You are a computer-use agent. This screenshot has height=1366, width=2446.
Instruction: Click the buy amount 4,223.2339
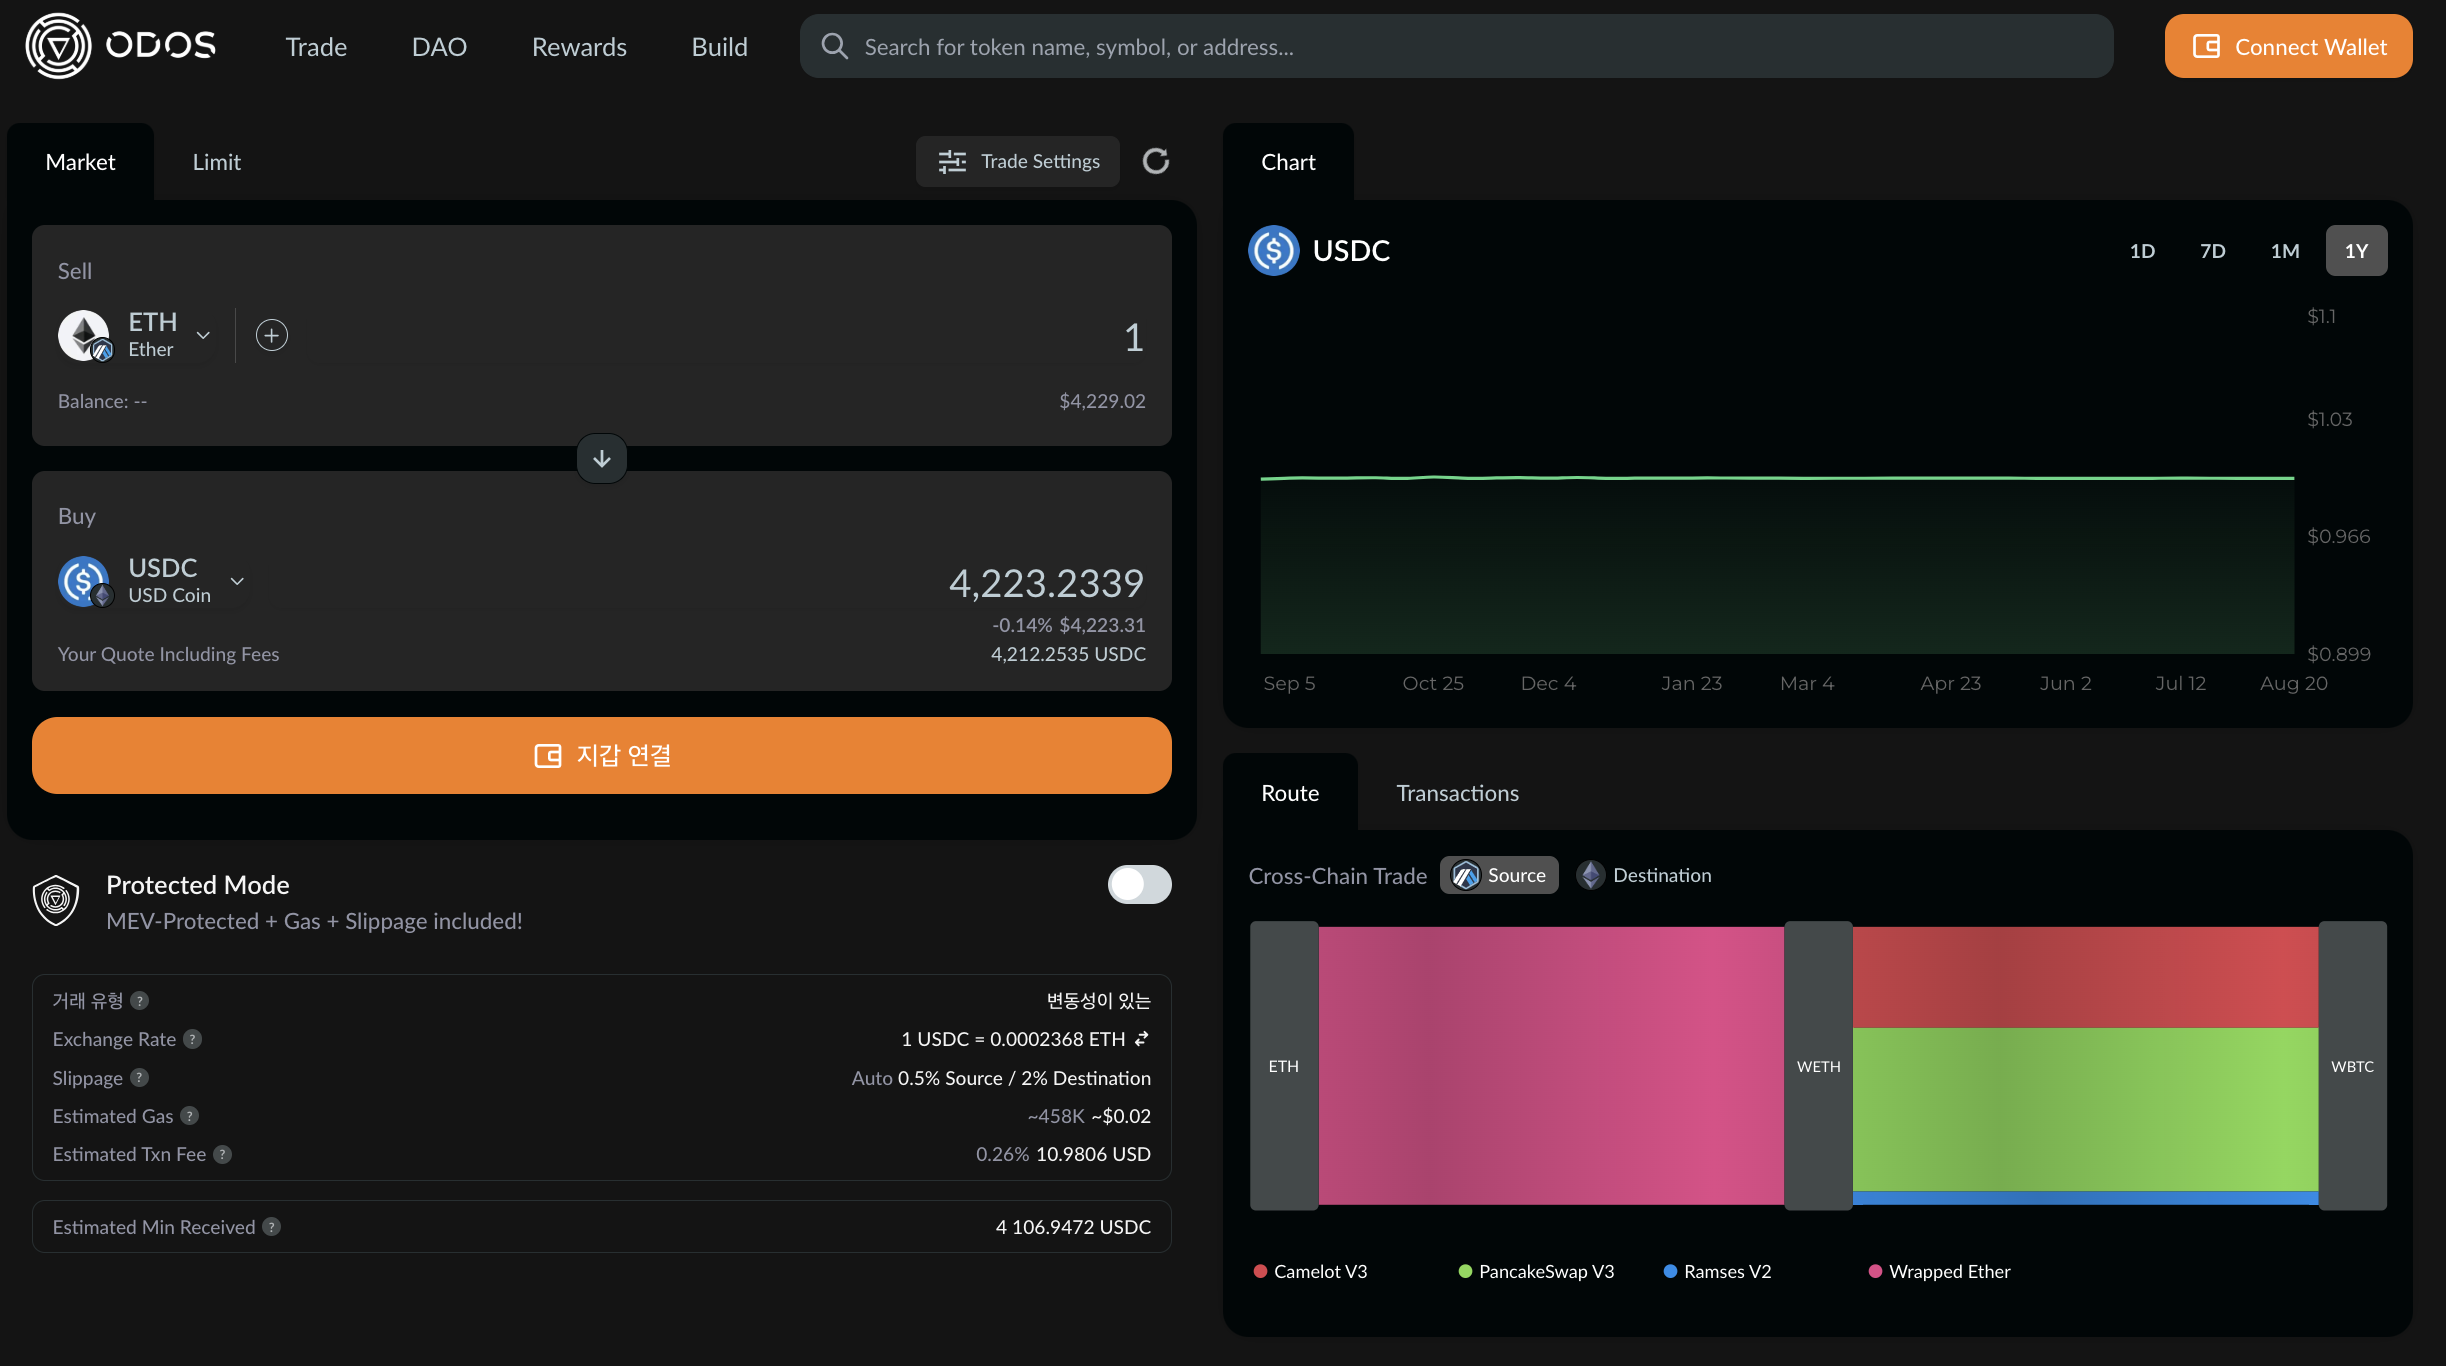[1046, 583]
